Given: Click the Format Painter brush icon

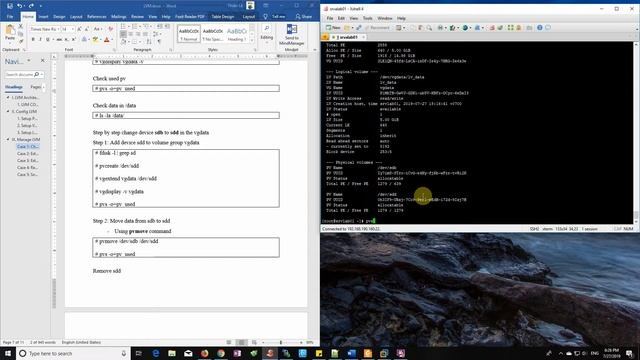Looking at the screenshot, I should point(21,40).
